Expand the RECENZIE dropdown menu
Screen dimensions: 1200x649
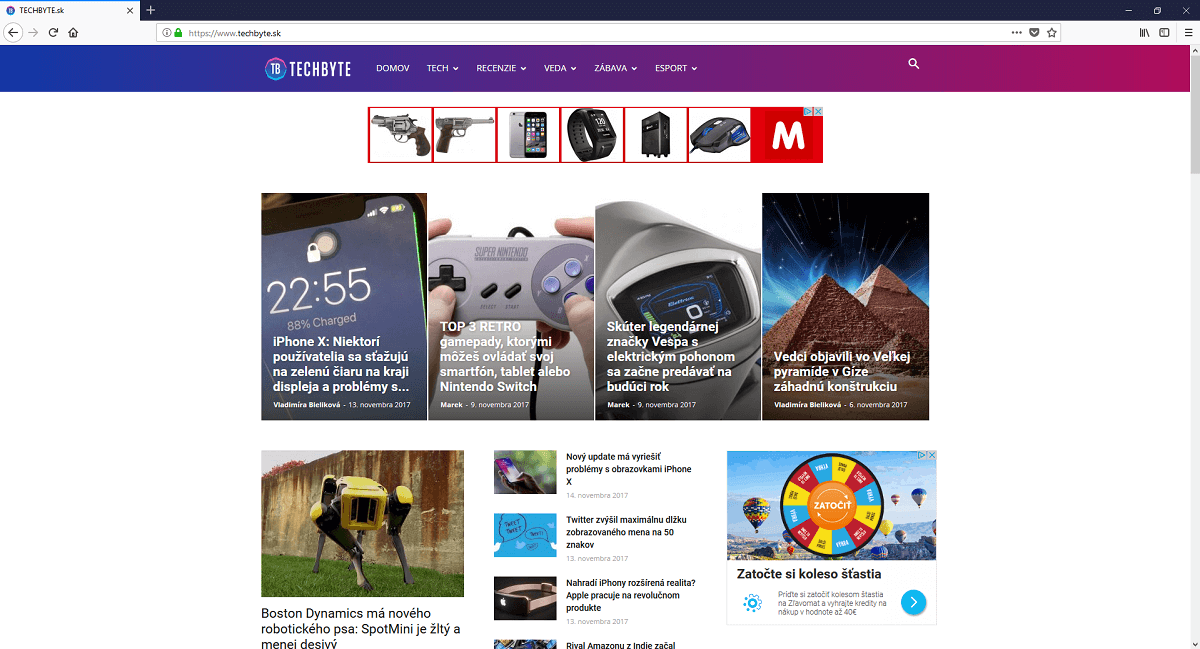coord(501,68)
